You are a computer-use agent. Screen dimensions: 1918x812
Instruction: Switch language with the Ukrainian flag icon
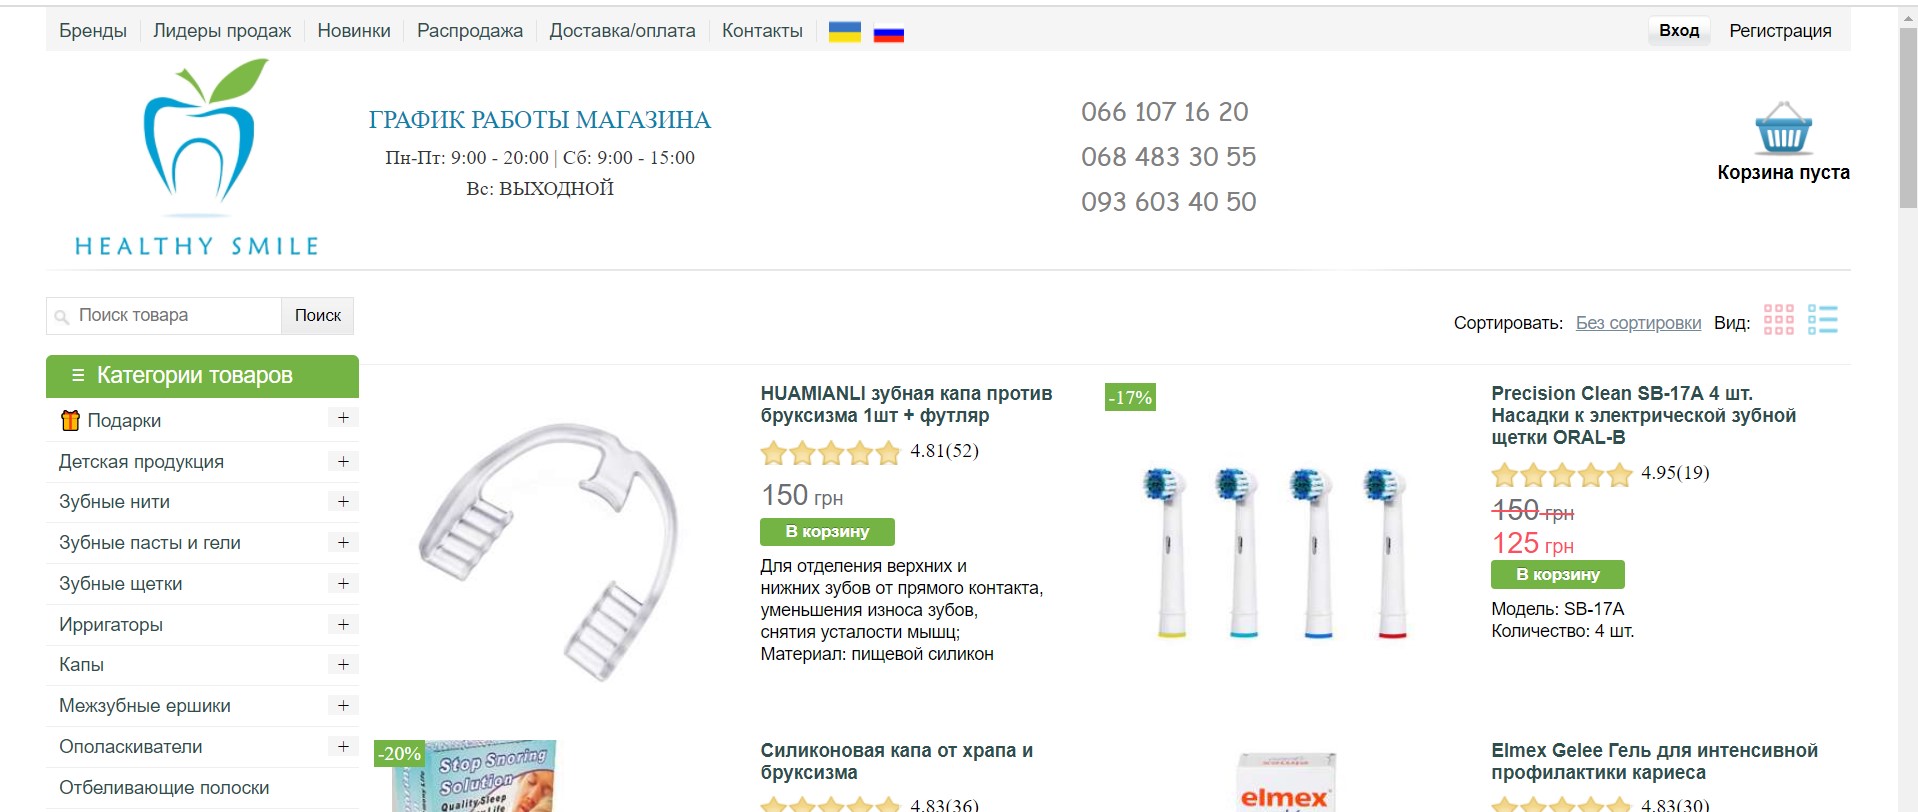point(844,32)
